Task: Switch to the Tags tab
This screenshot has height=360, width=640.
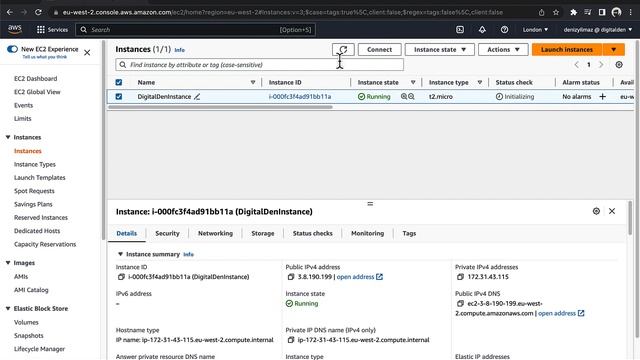Action: click(409, 233)
